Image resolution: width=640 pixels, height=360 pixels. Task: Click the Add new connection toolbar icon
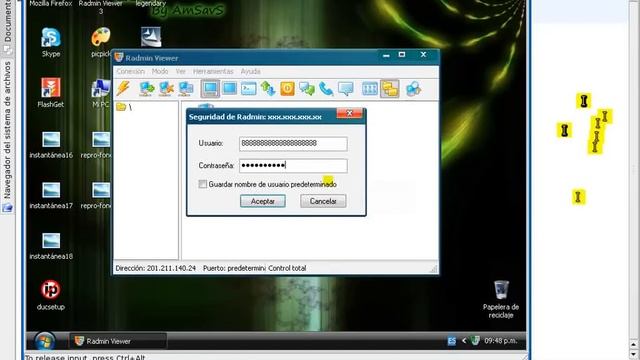(147, 89)
